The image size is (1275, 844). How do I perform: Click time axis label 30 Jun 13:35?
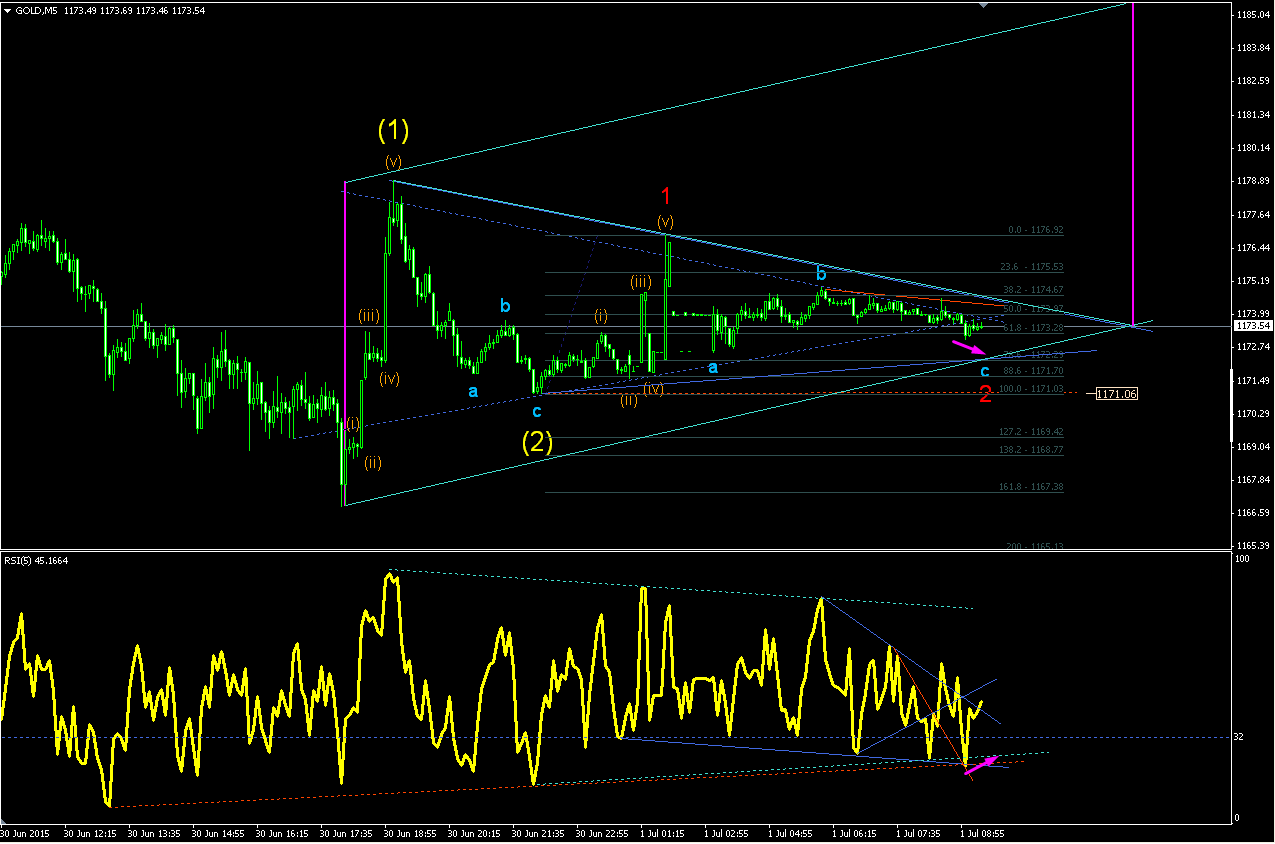point(155,832)
